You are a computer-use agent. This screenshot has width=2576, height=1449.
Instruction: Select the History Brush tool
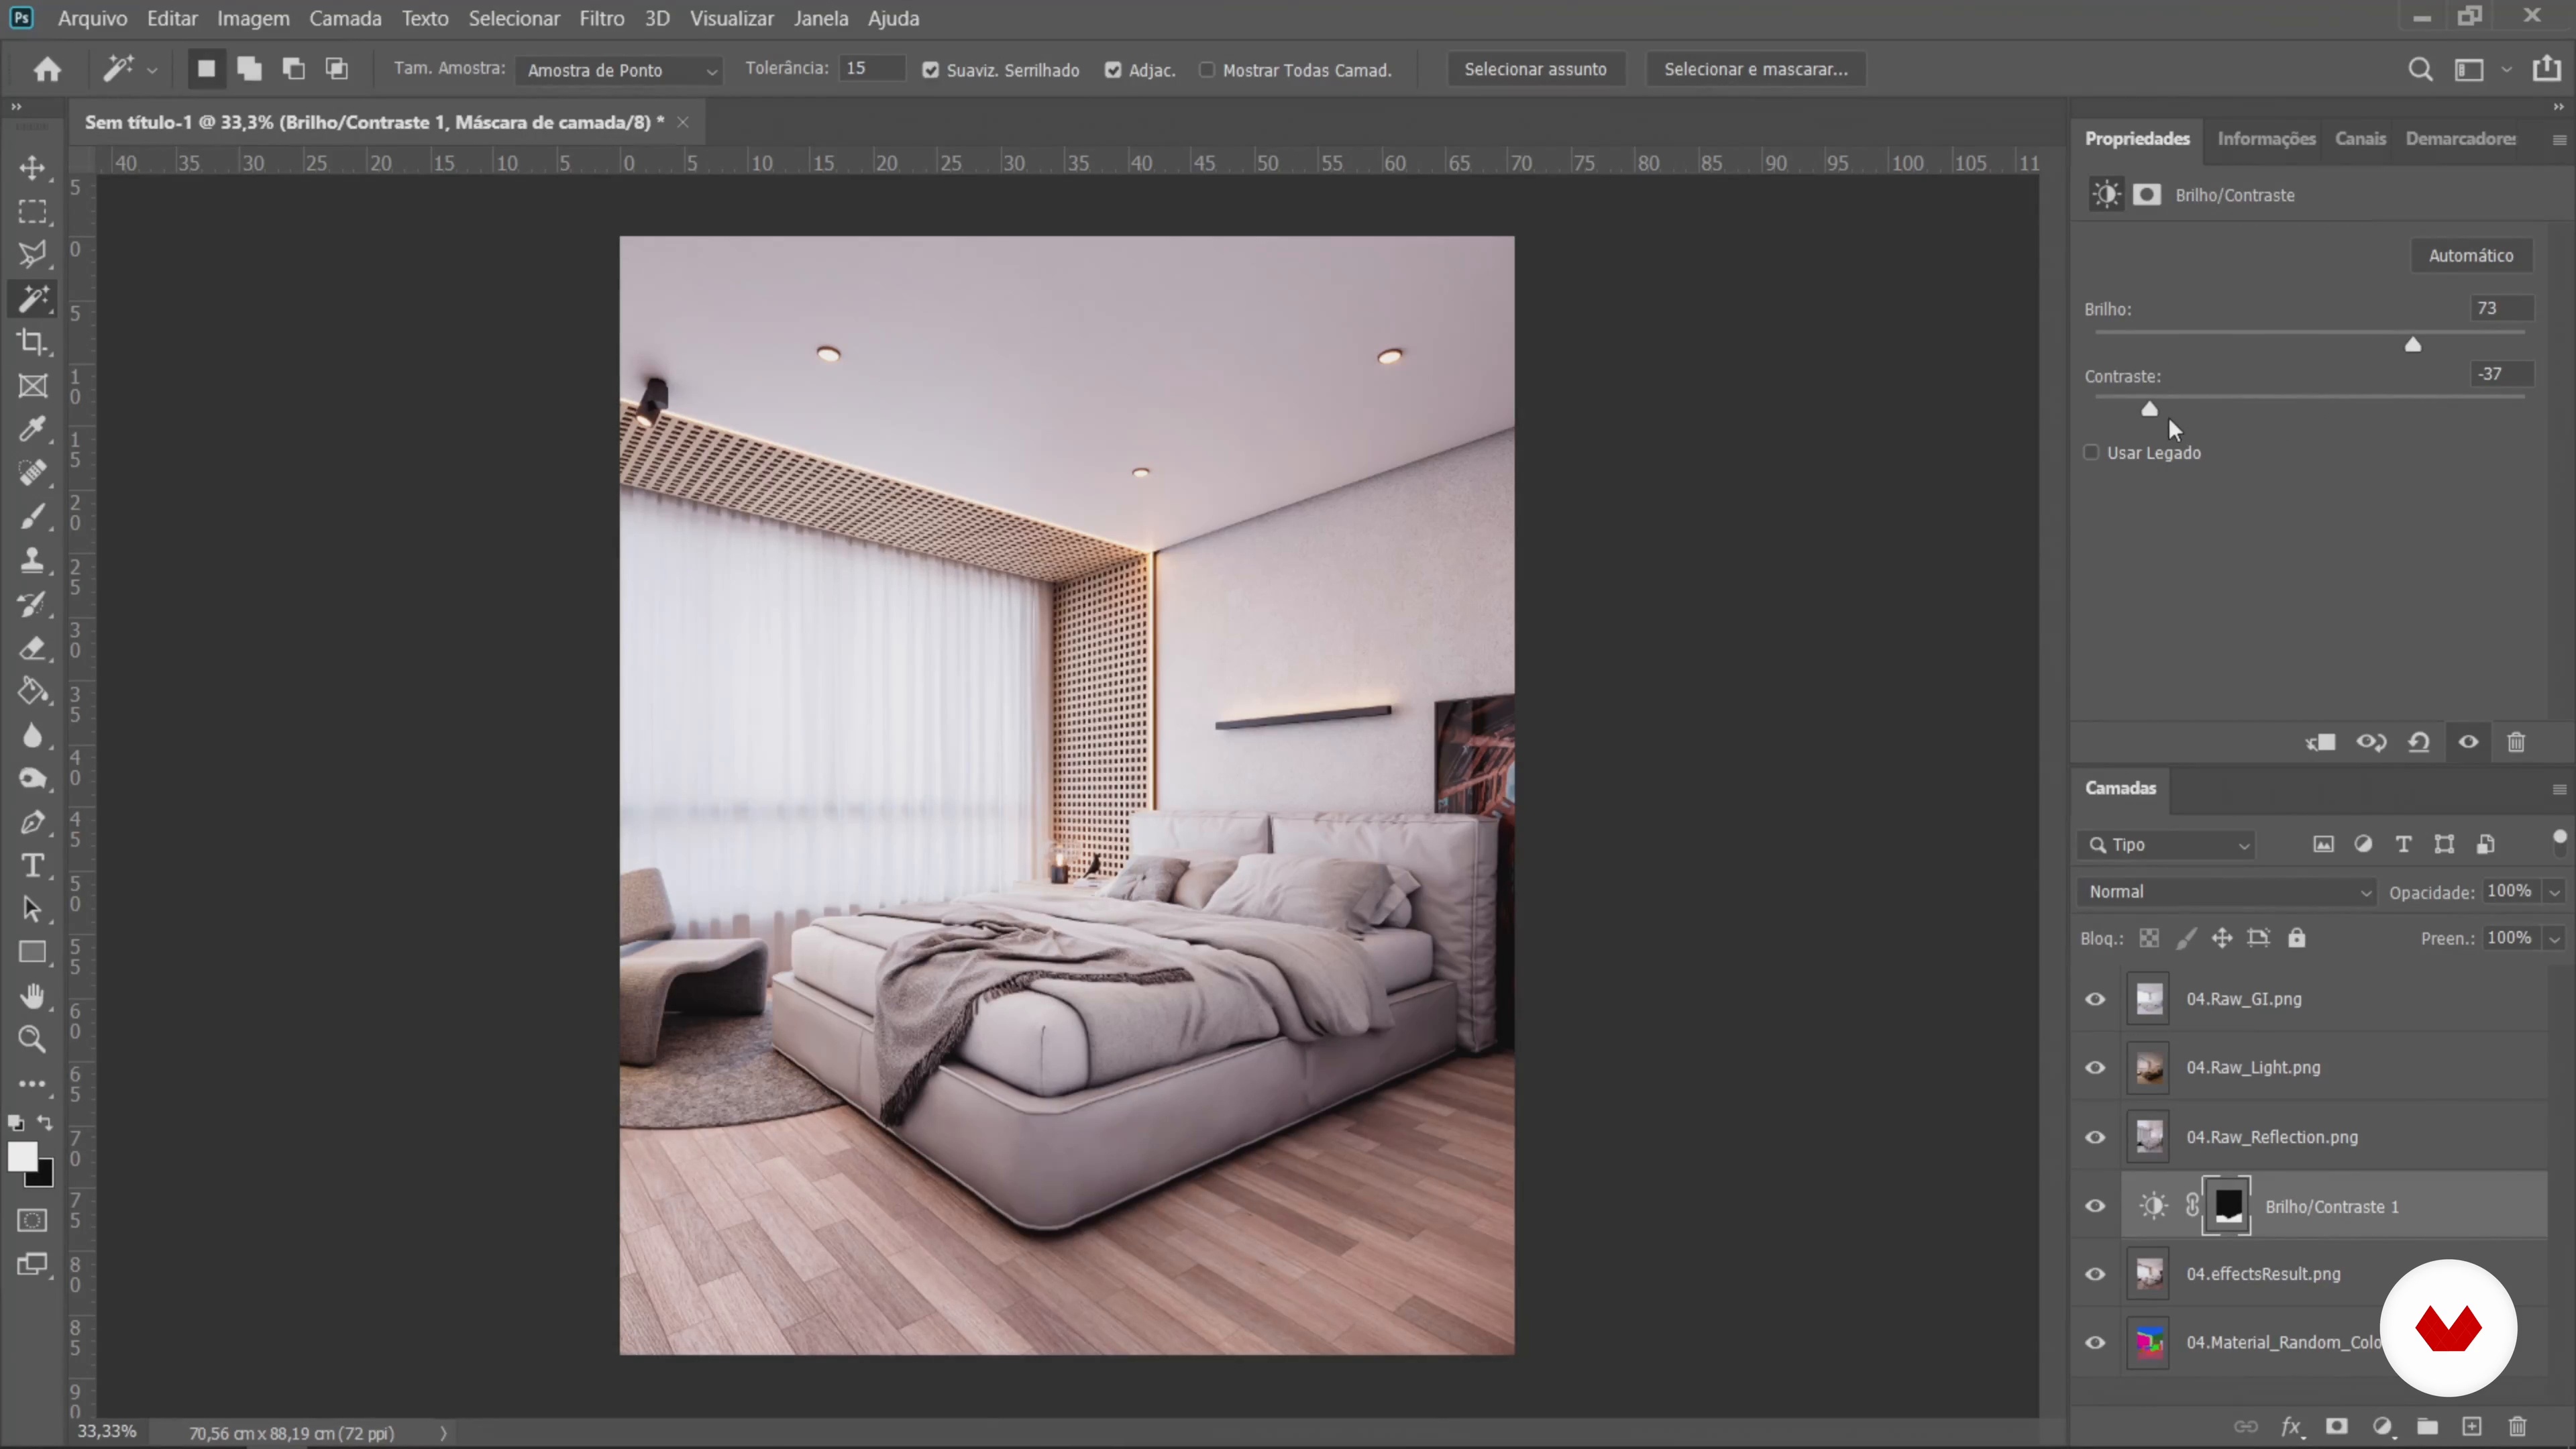point(32,604)
